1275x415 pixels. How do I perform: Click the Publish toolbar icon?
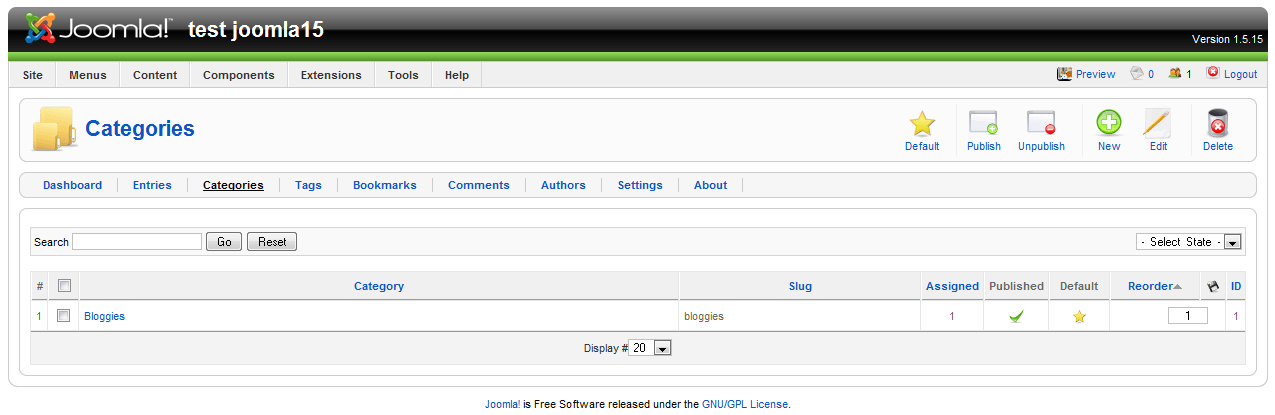[x=984, y=124]
